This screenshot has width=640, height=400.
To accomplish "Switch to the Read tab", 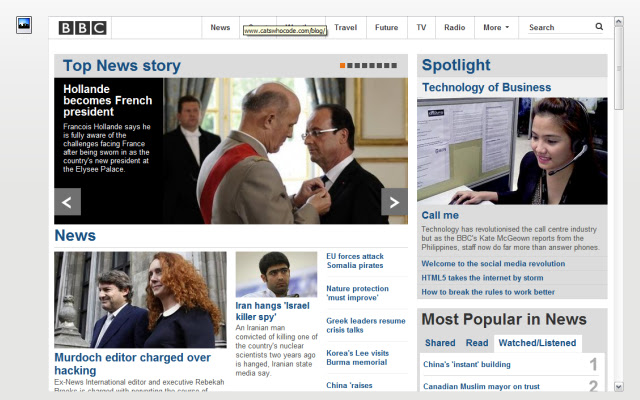I will (x=477, y=343).
